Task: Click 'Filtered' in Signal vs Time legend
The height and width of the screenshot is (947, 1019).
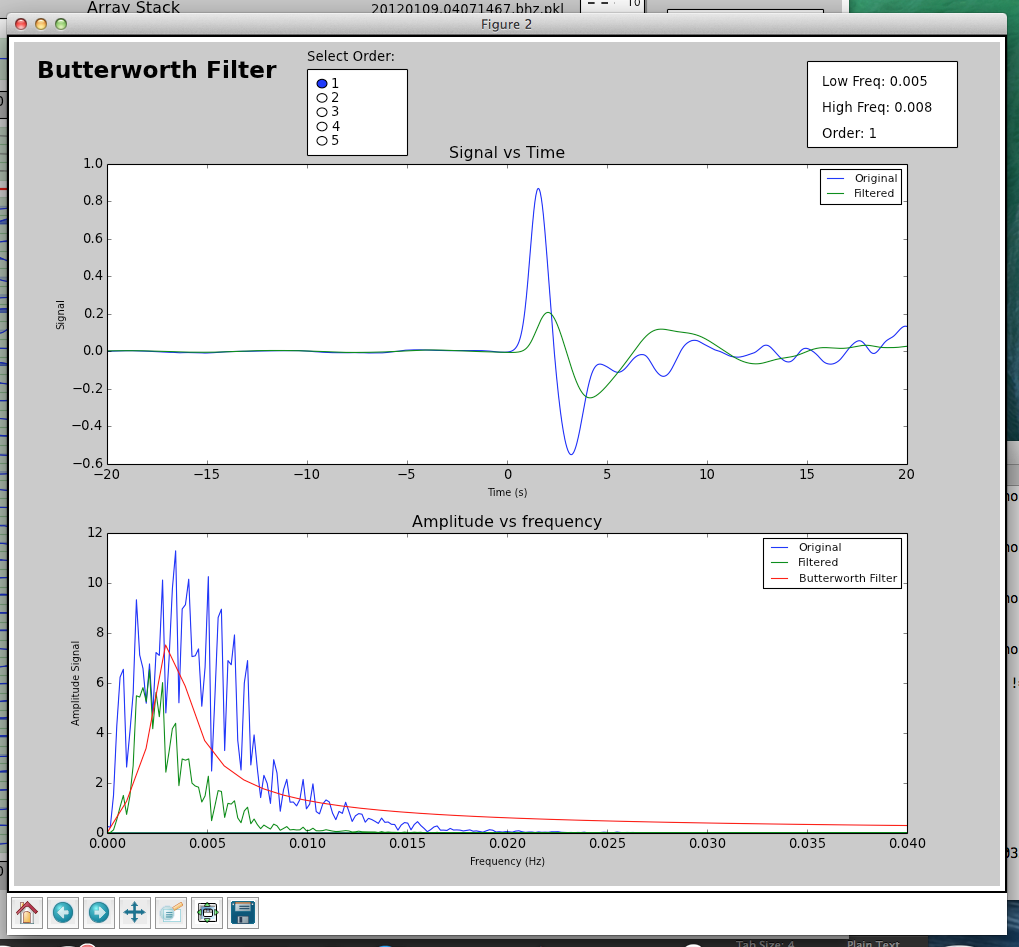Action: (x=873, y=193)
